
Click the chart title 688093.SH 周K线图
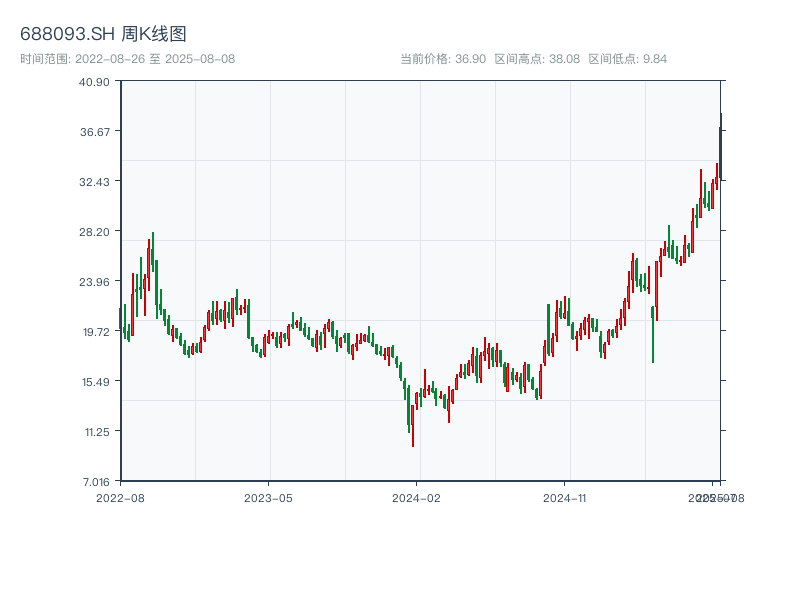coord(103,34)
